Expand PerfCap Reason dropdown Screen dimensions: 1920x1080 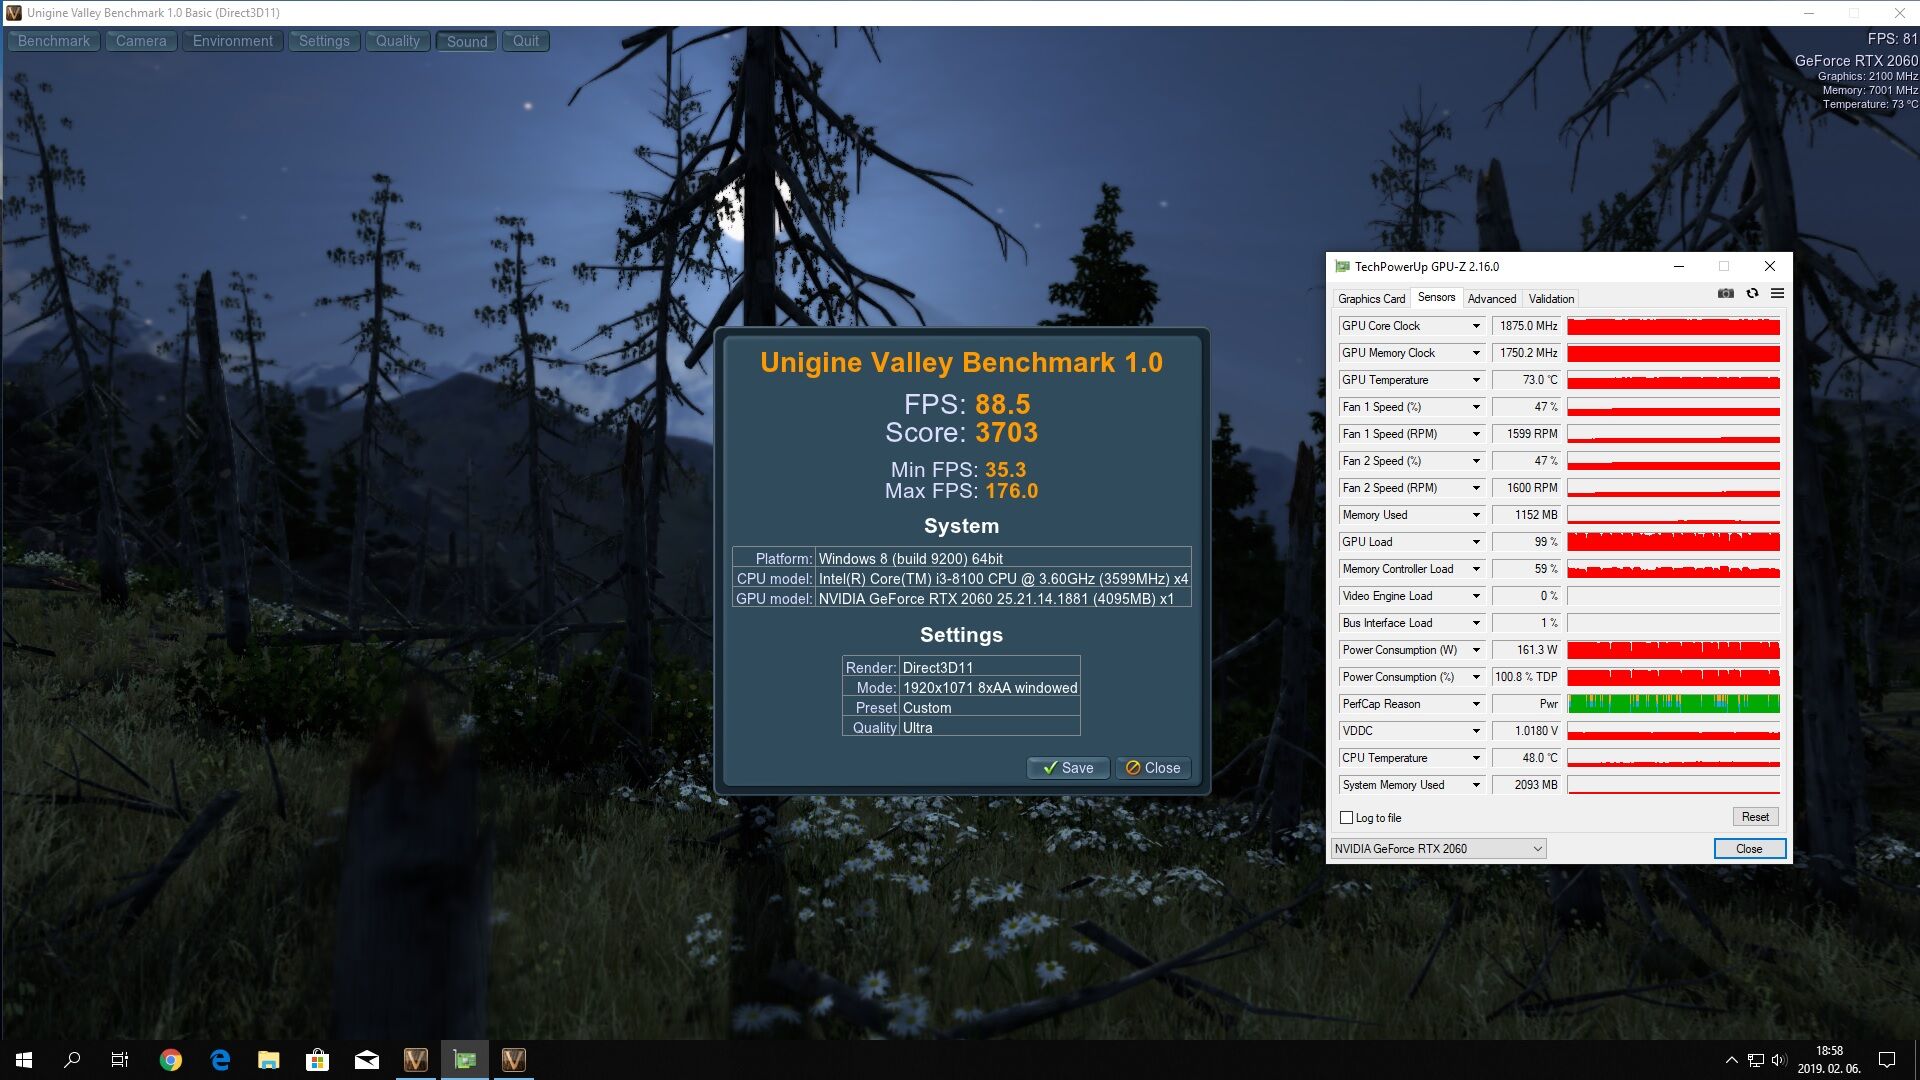(x=1476, y=704)
